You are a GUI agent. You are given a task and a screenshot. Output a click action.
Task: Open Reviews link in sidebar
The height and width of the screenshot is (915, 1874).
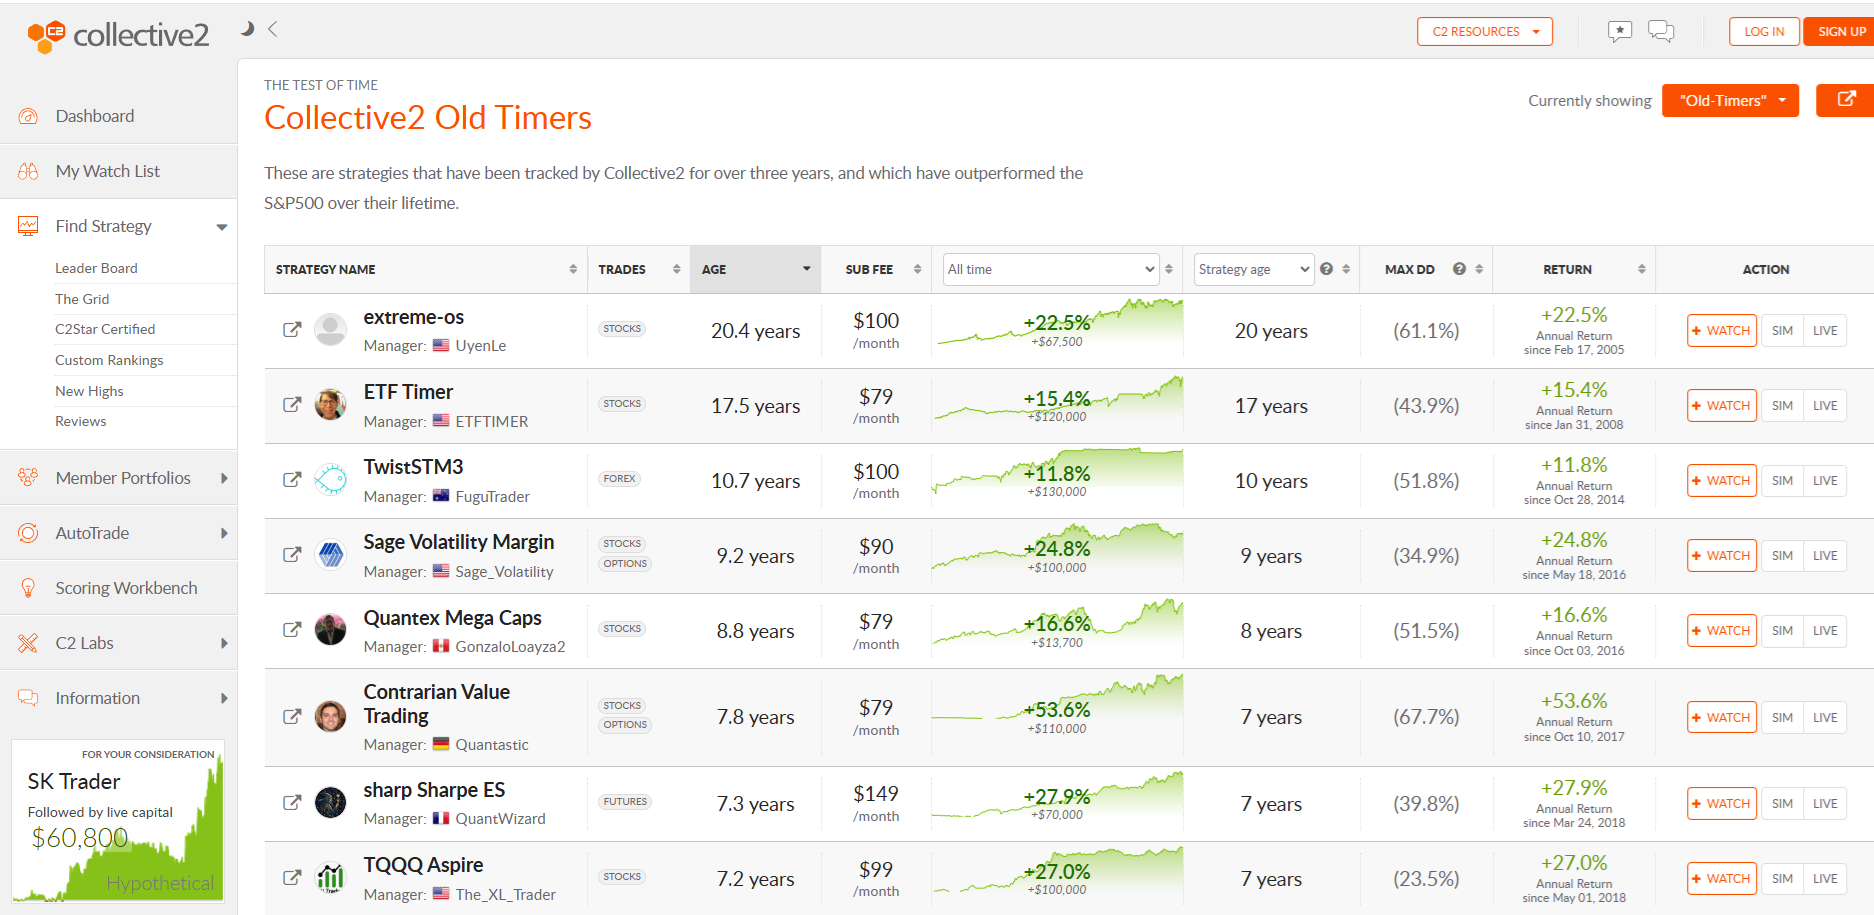(80, 421)
